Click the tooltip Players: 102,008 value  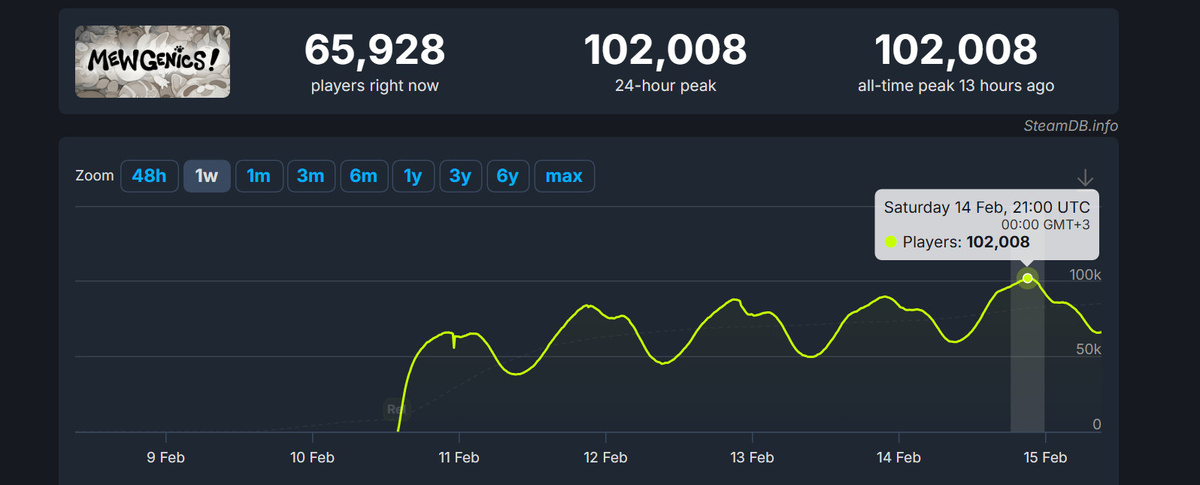tap(966, 242)
